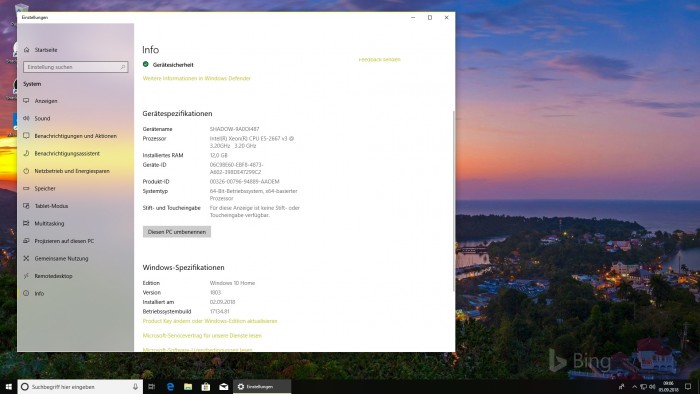Open the Mail app from taskbar
Screen dimensions: 700x394
(x=224, y=387)
